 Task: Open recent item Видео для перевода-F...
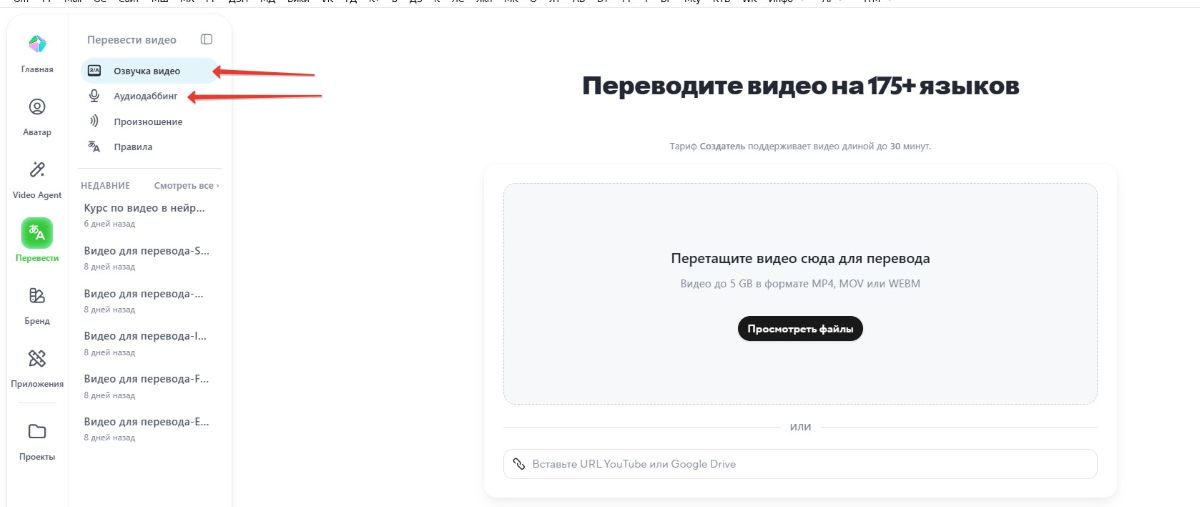(x=148, y=386)
